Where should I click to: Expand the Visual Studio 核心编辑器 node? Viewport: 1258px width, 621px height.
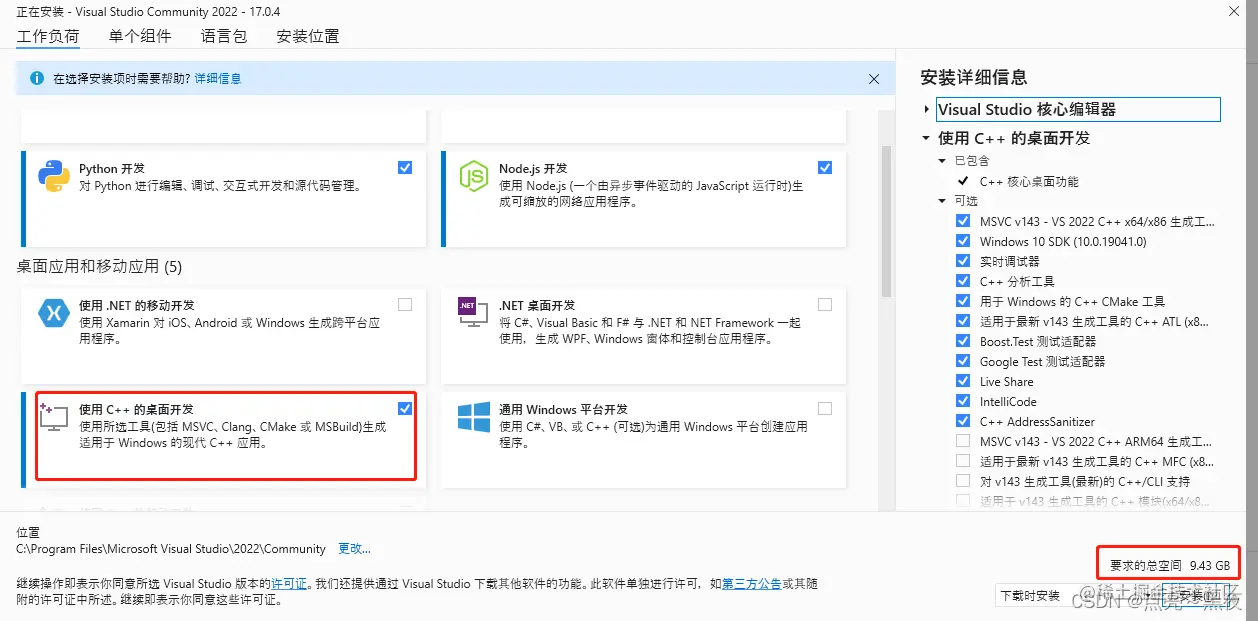pos(927,109)
